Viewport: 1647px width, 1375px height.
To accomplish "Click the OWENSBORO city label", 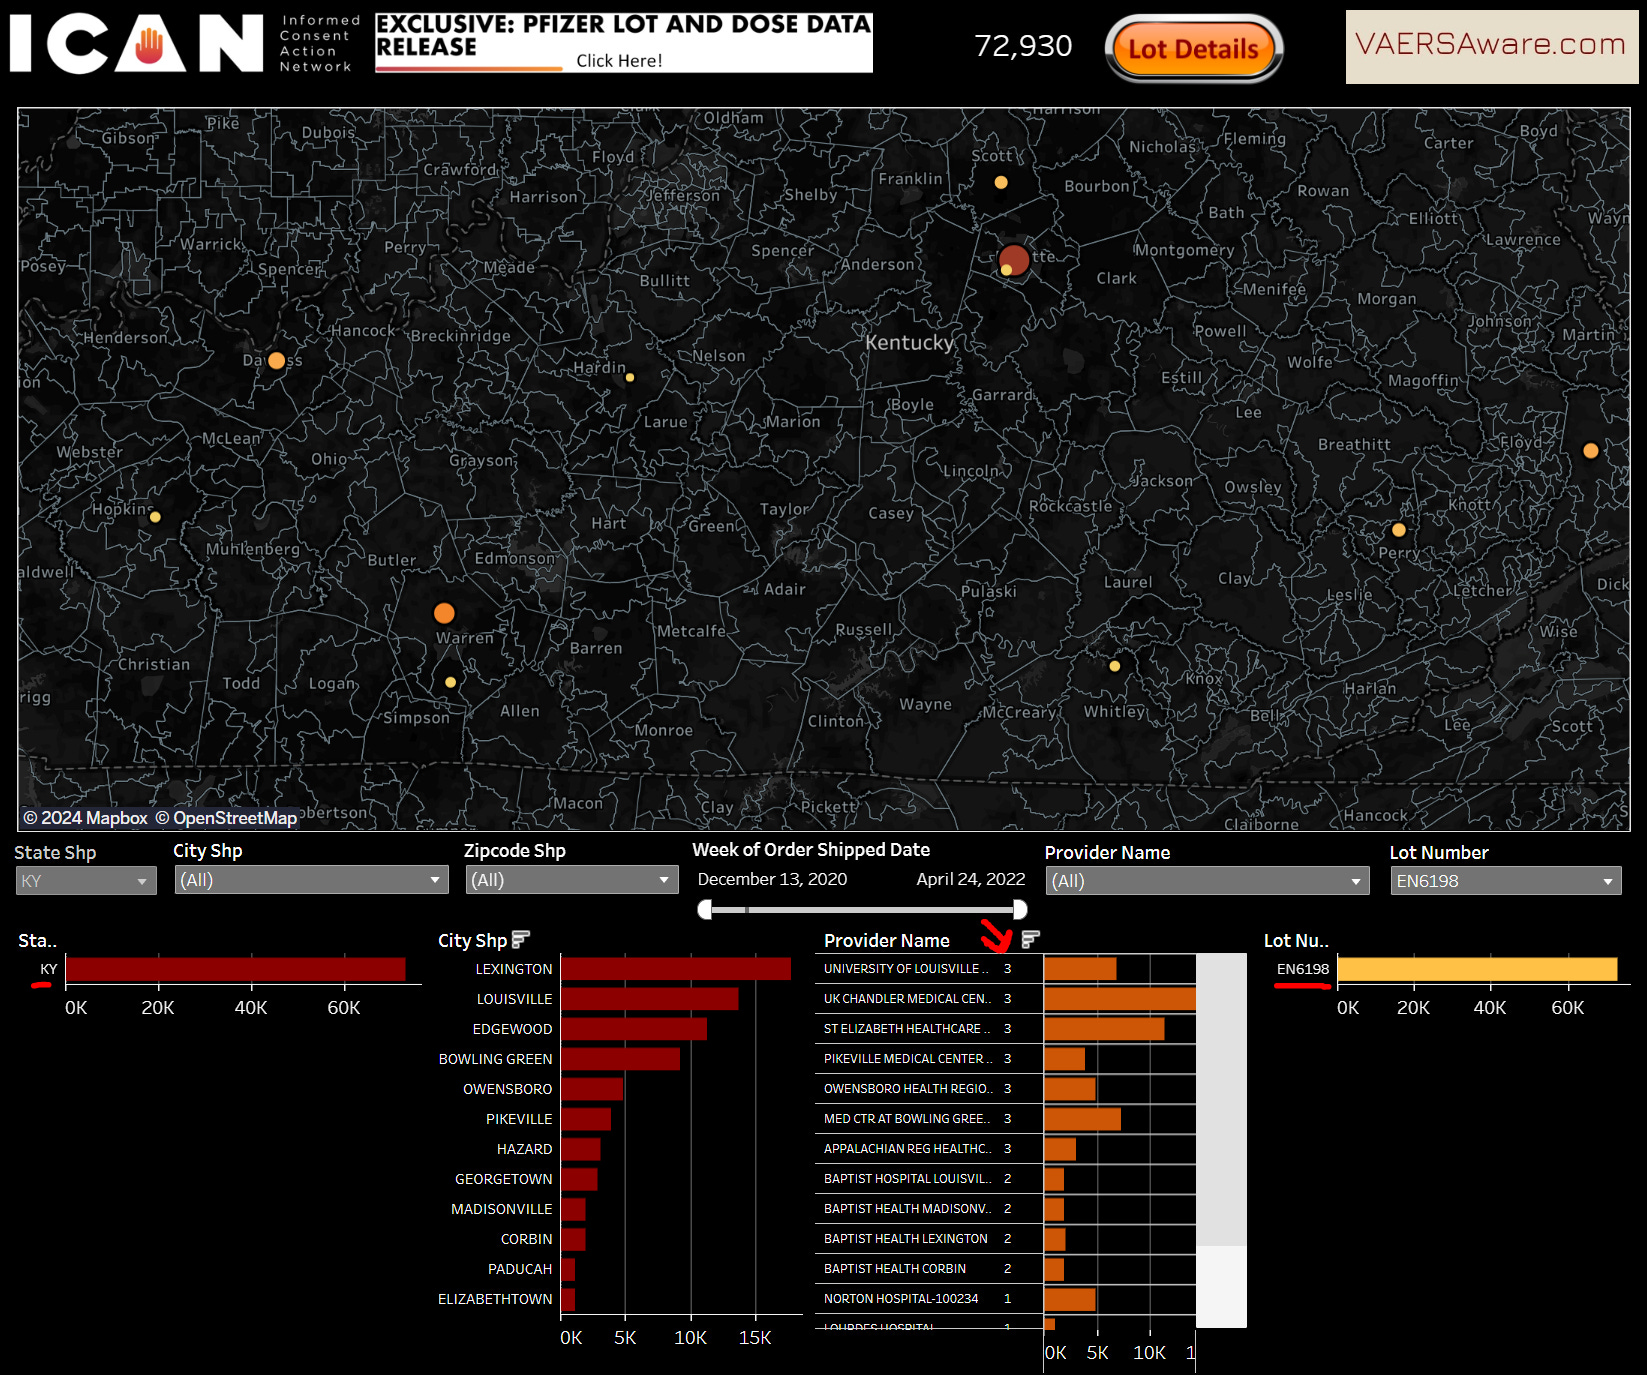I will tap(507, 1089).
